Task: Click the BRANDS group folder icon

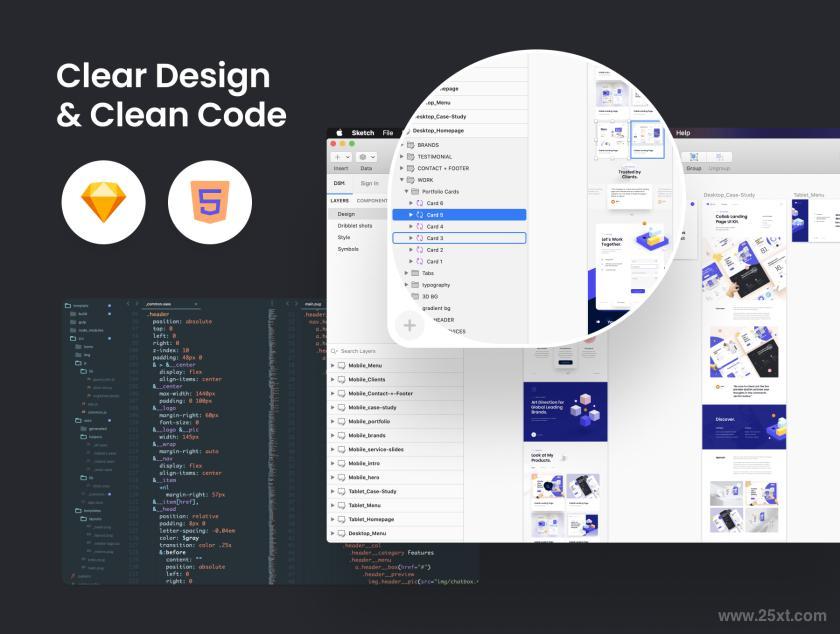Action: pos(411,145)
